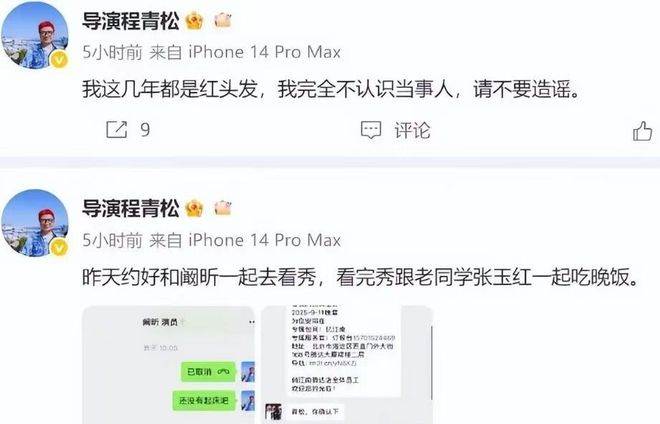Click iPhone 14 Pro Max source in second post
Screen dimensions: 660x424
pyautogui.click(x=264, y=240)
